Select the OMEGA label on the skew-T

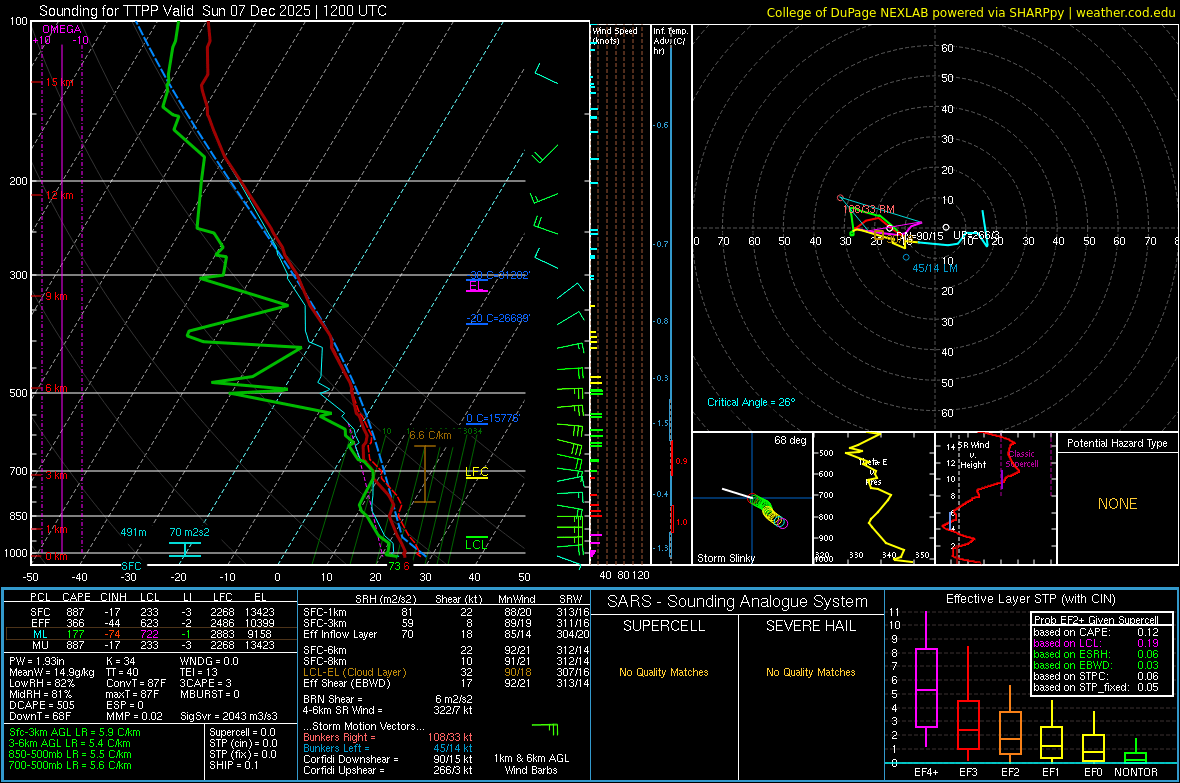coord(62,29)
